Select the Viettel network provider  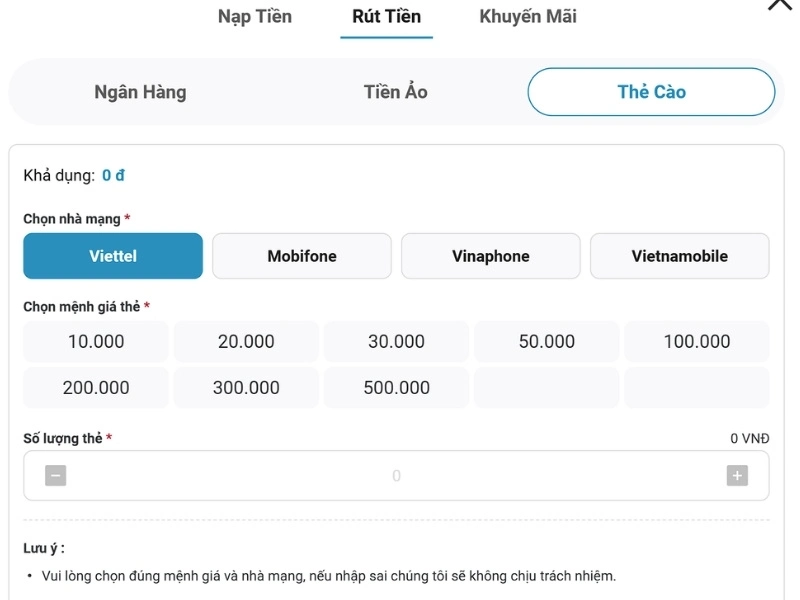(112, 256)
